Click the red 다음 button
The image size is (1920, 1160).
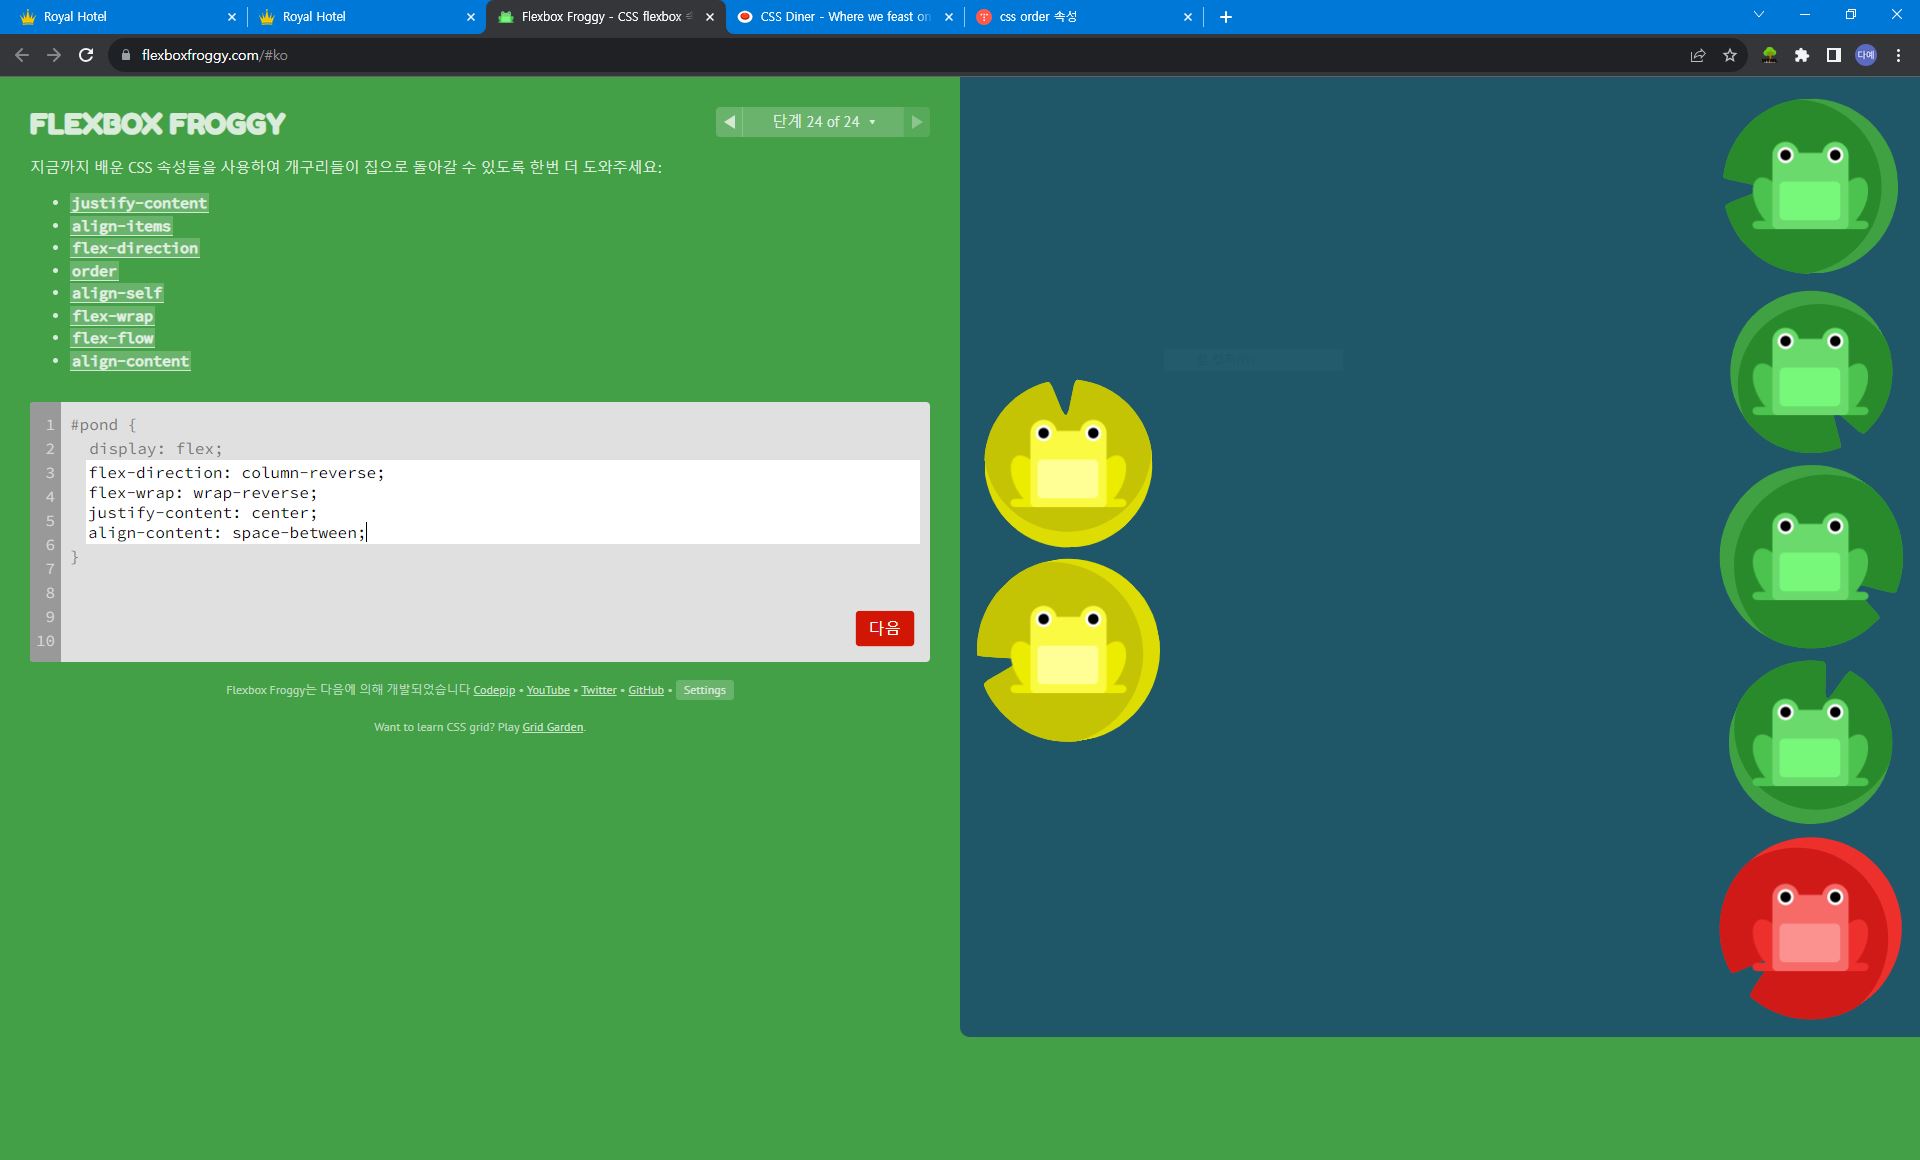(x=884, y=628)
